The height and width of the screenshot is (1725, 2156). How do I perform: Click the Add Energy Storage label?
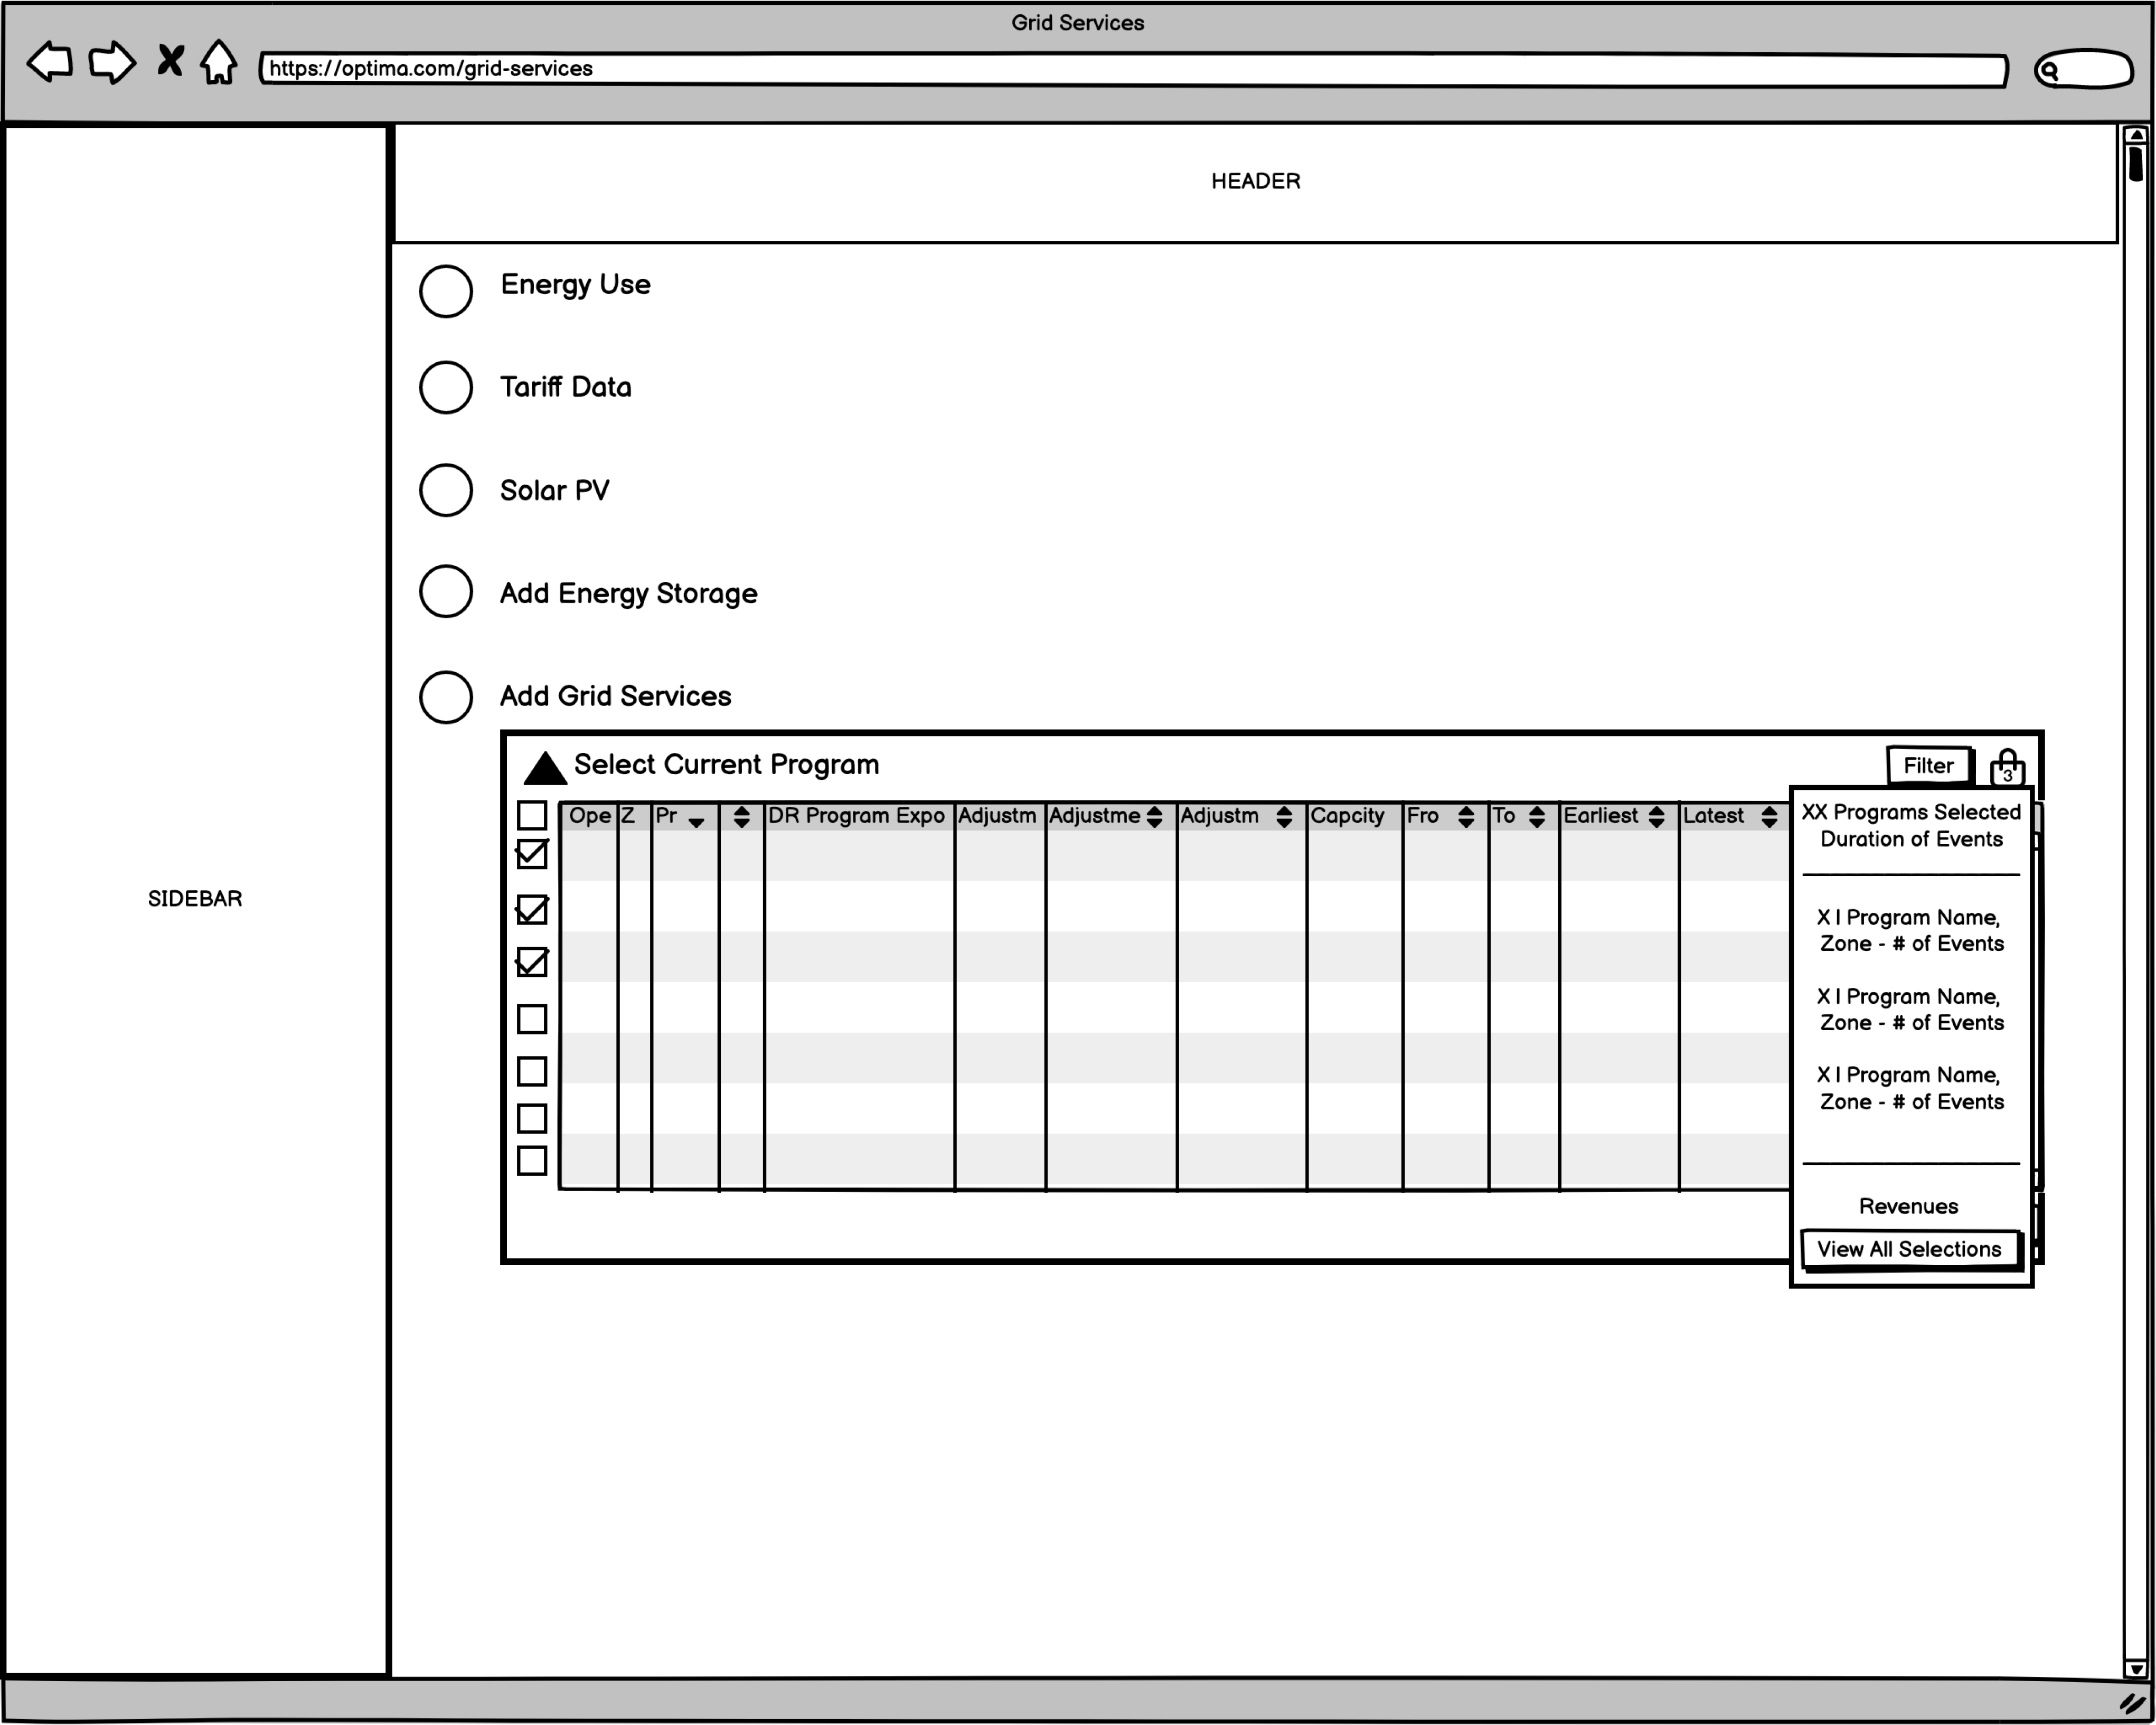click(628, 594)
